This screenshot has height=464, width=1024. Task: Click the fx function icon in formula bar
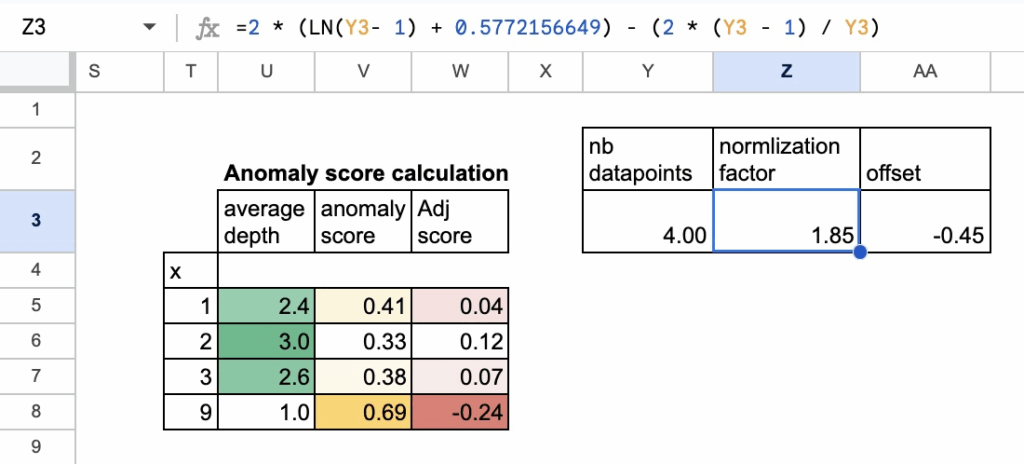click(x=207, y=28)
